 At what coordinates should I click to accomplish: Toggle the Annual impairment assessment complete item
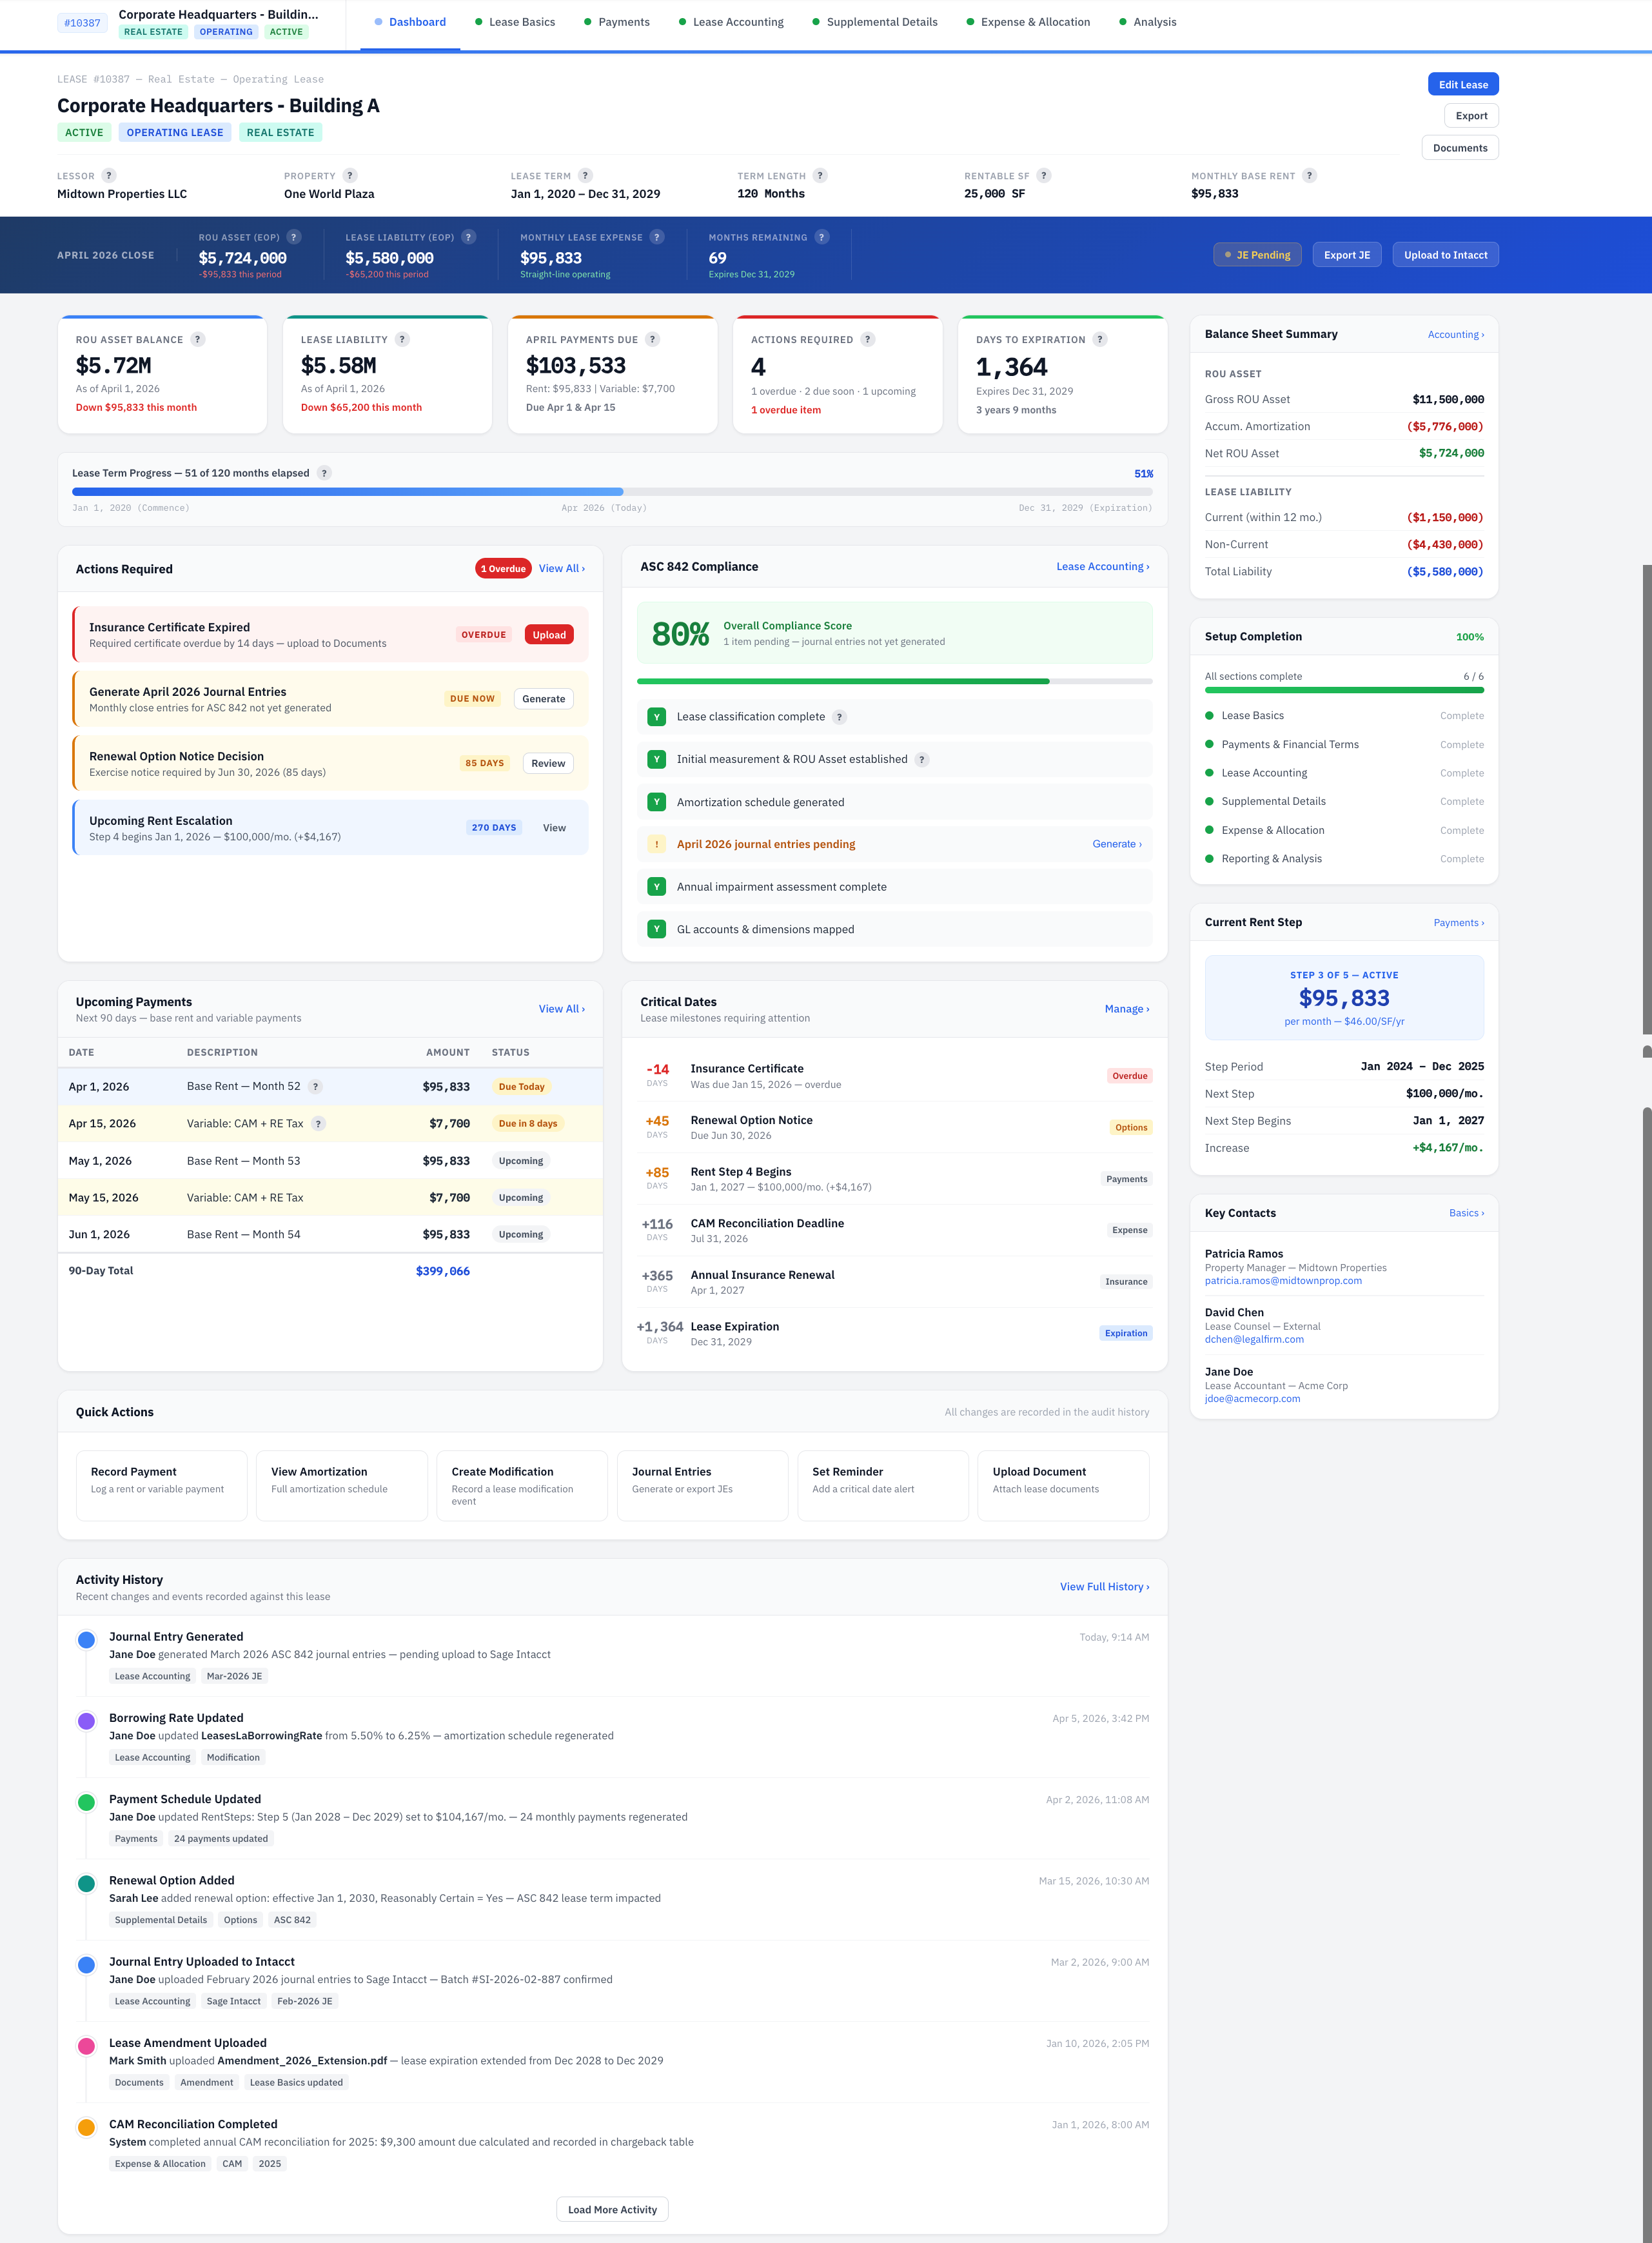657,886
